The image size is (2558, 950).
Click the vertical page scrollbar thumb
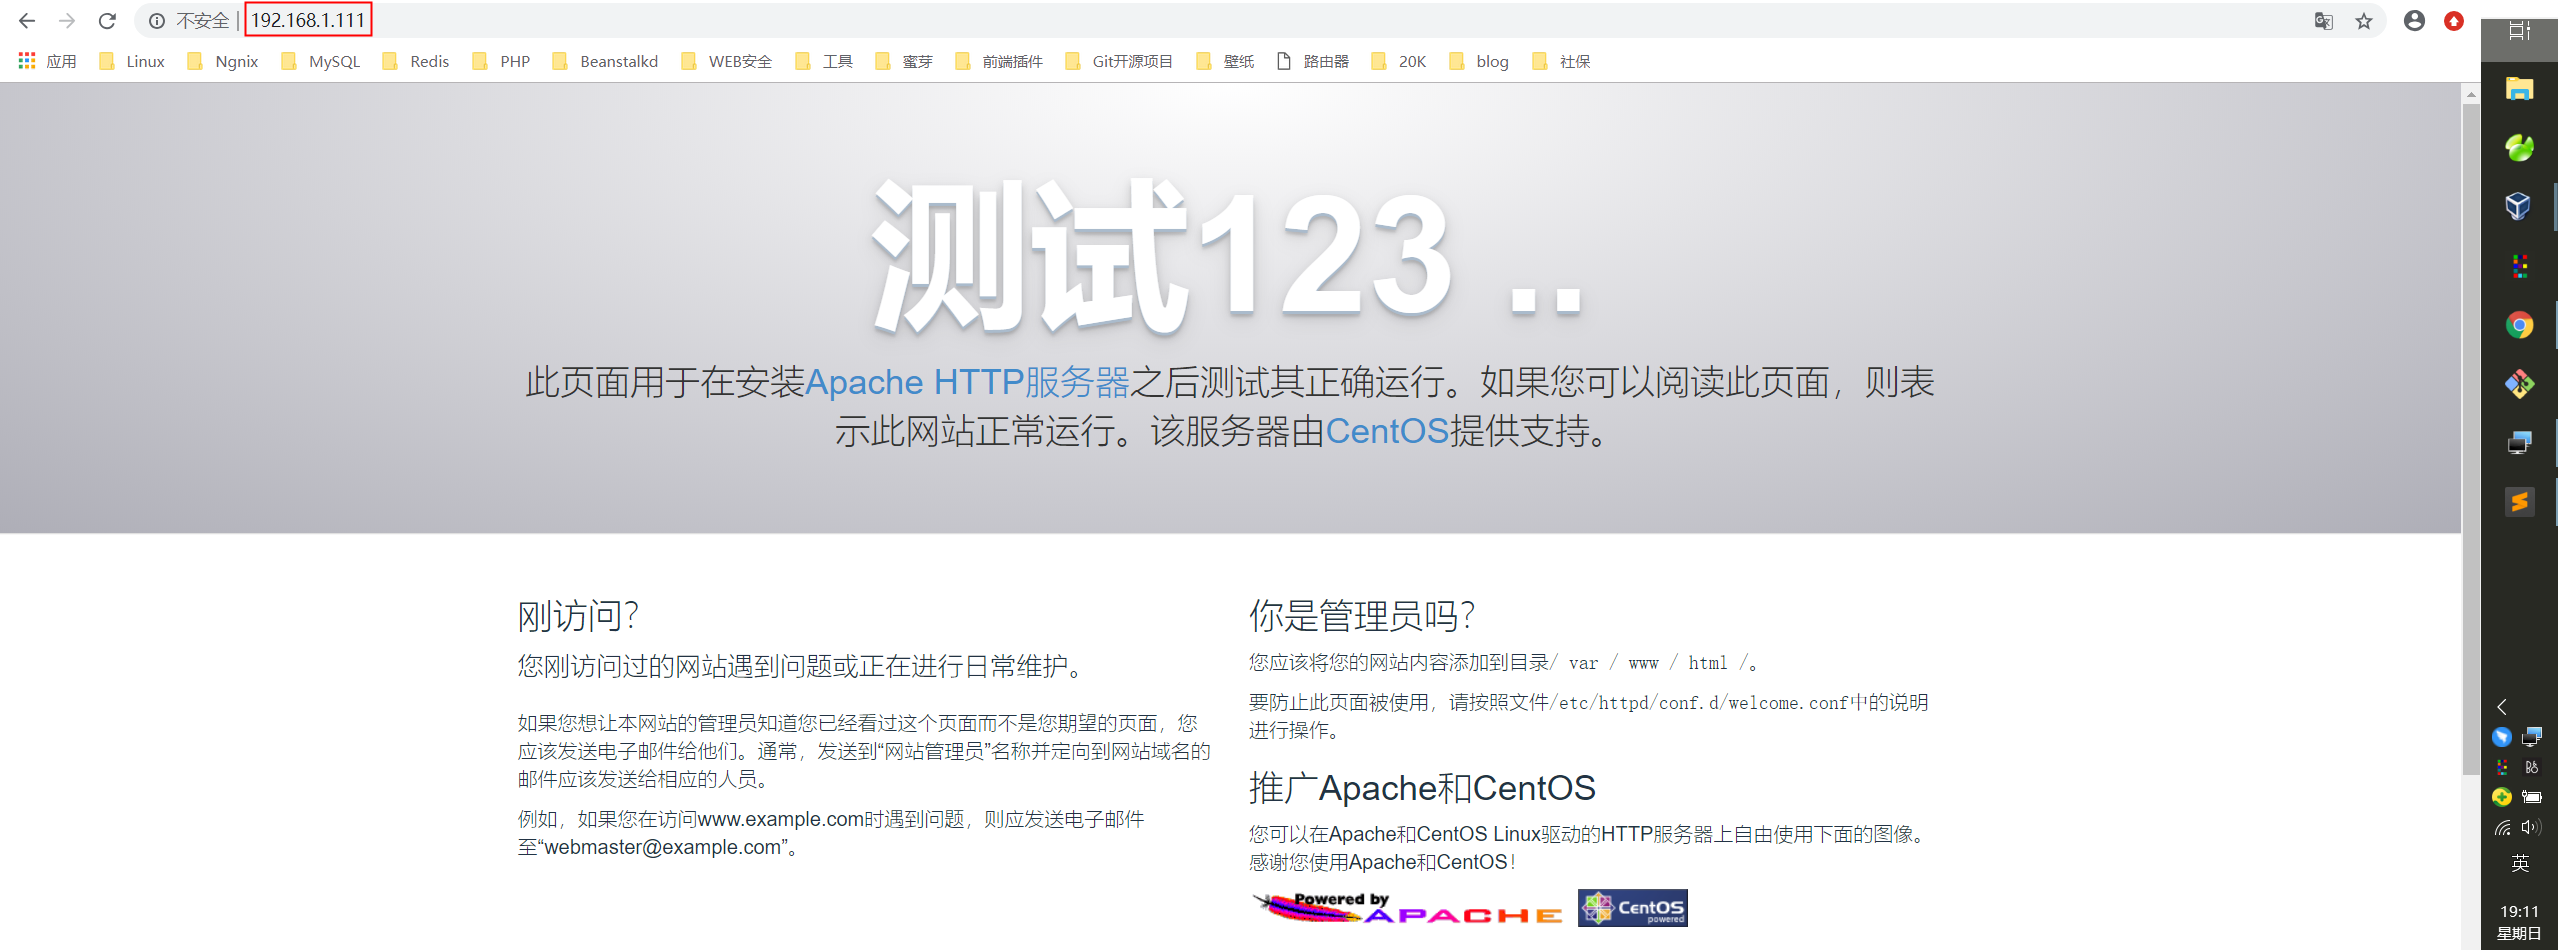point(2471,440)
